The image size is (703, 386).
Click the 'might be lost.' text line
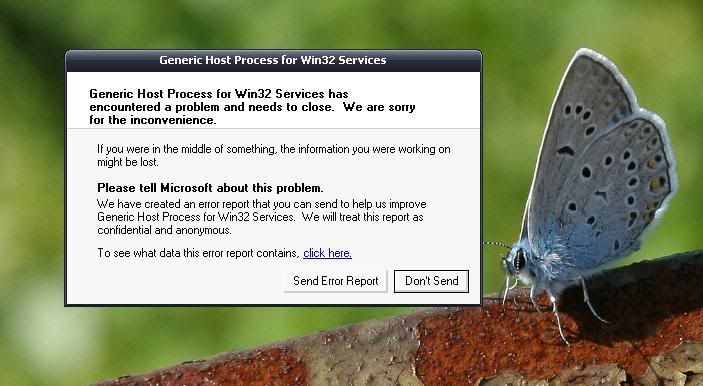(x=128, y=162)
